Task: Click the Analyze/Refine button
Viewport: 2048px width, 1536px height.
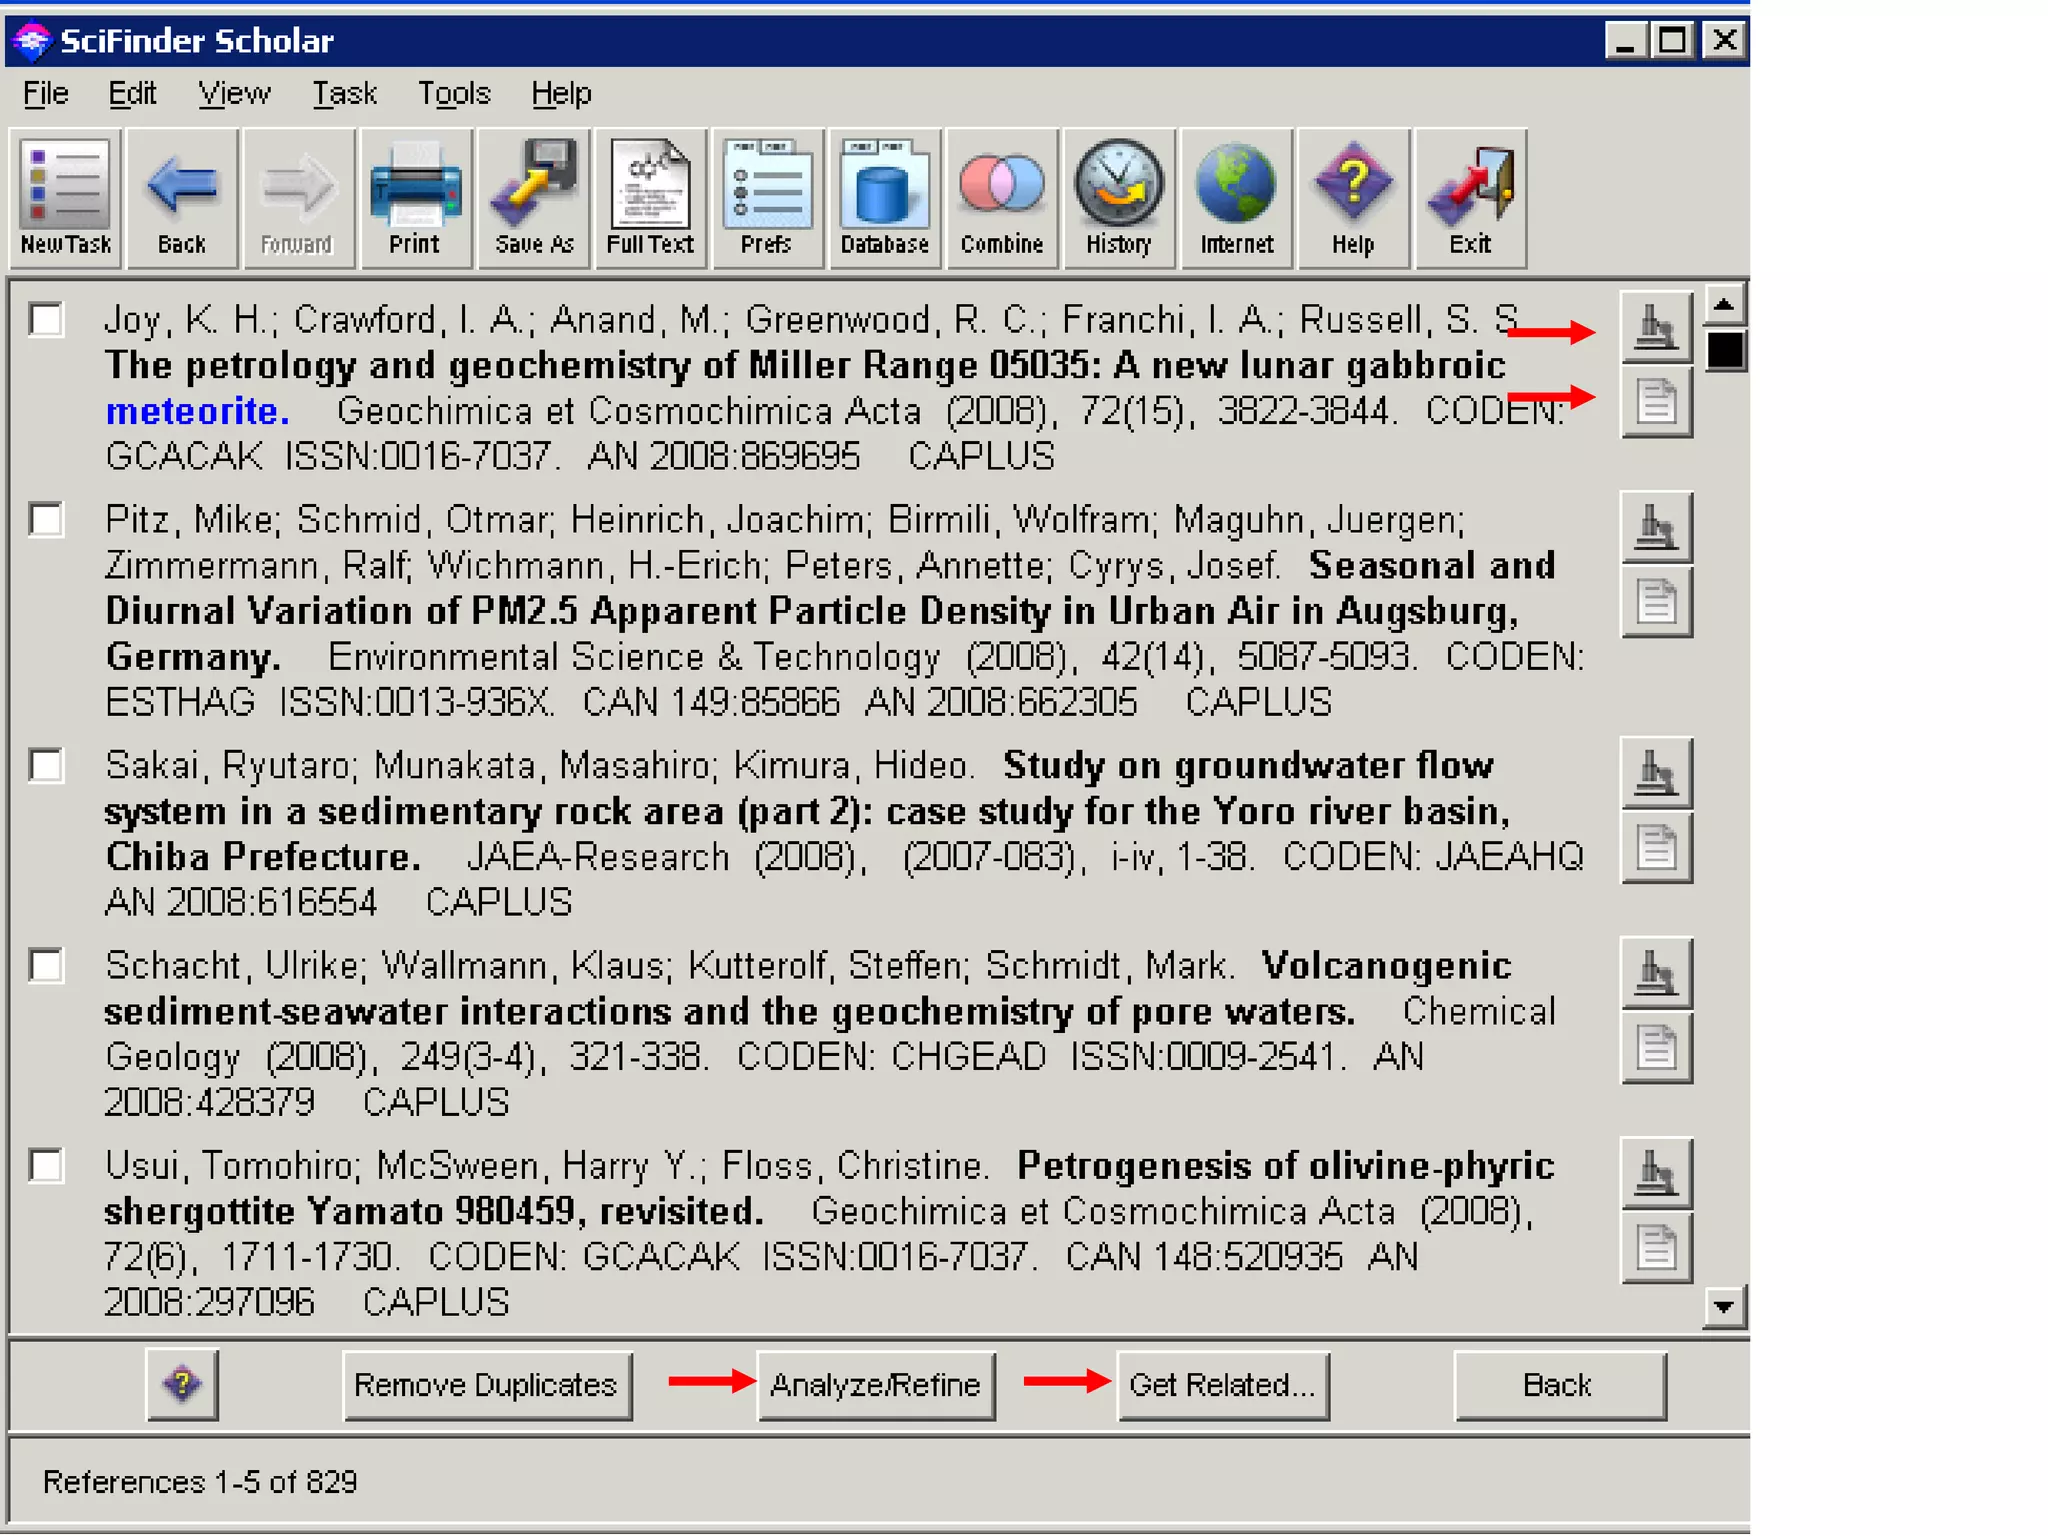Action: click(x=875, y=1385)
